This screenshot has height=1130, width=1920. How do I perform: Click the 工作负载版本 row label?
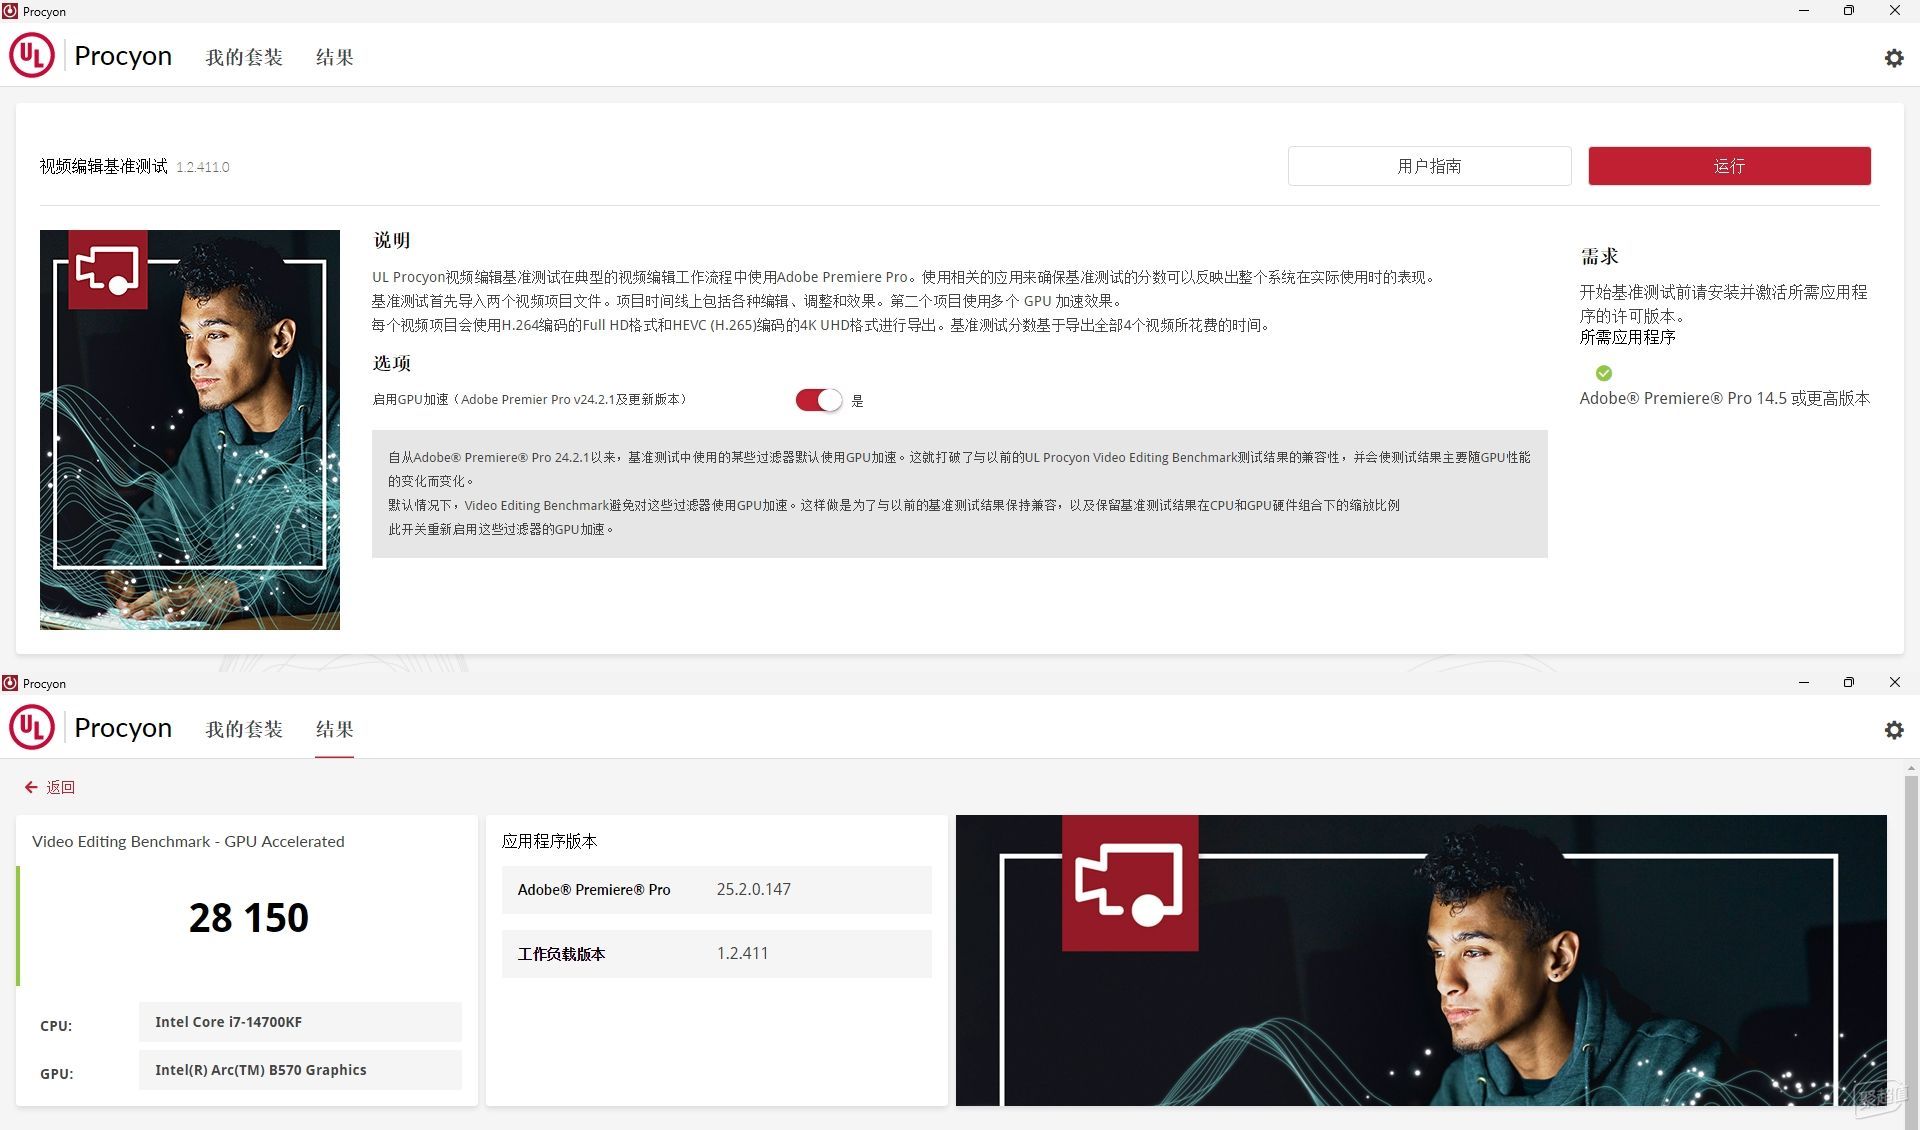[561, 954]
